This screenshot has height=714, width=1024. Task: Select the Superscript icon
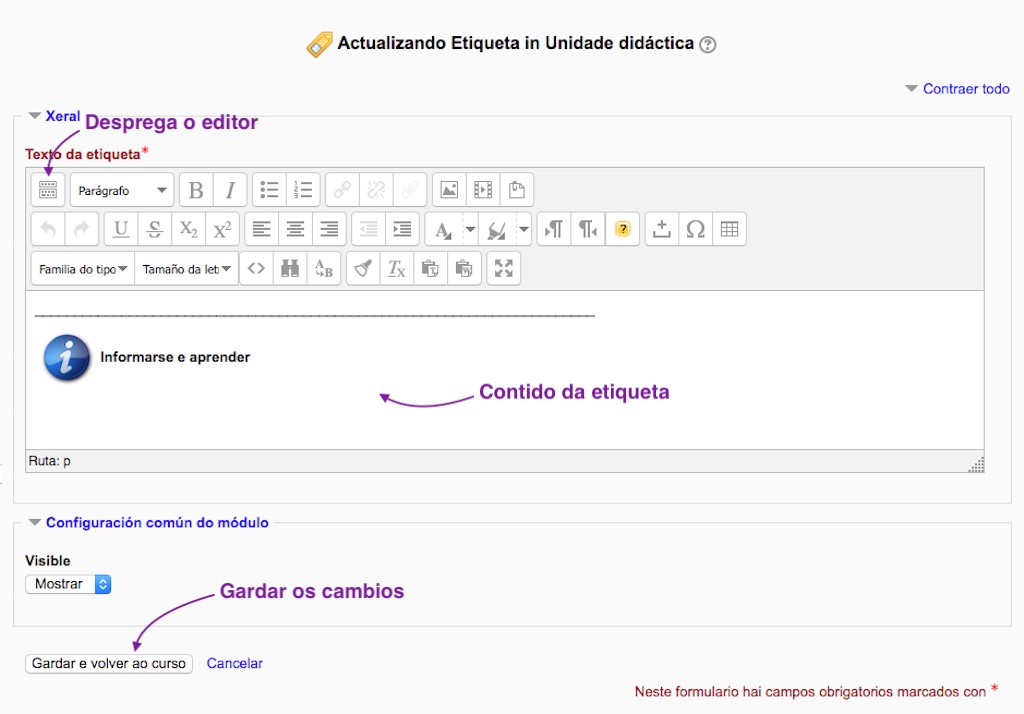220,229
